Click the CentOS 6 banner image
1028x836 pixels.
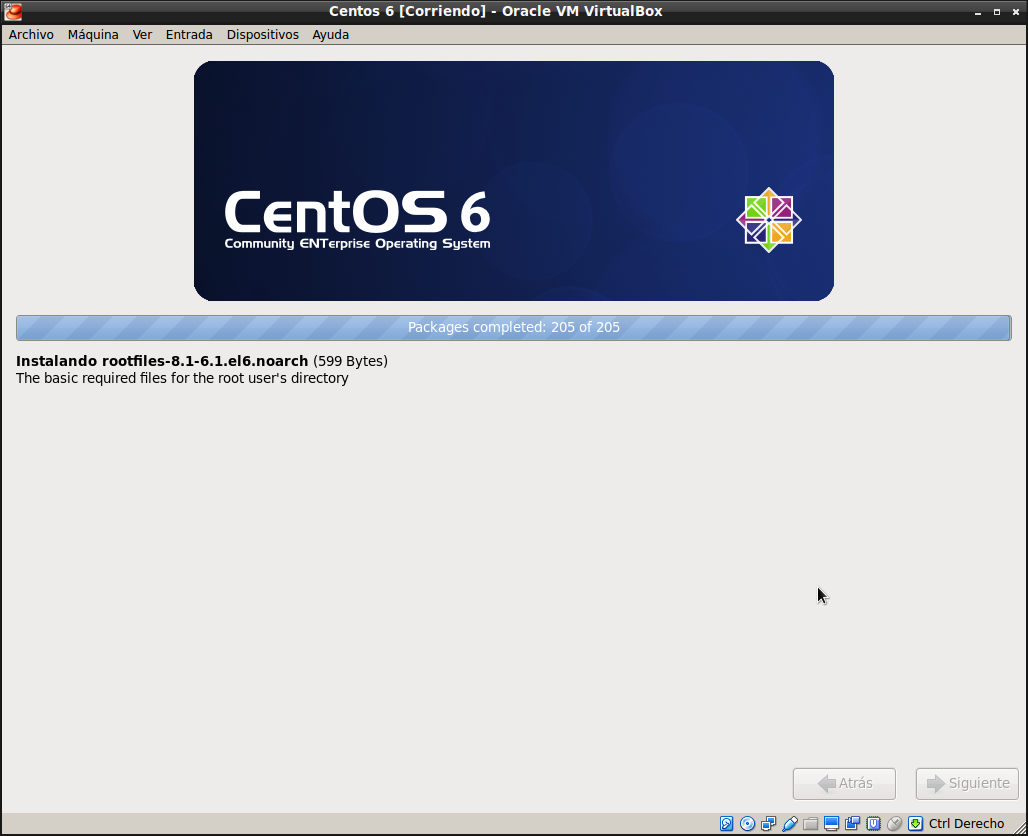coord(513,181)
